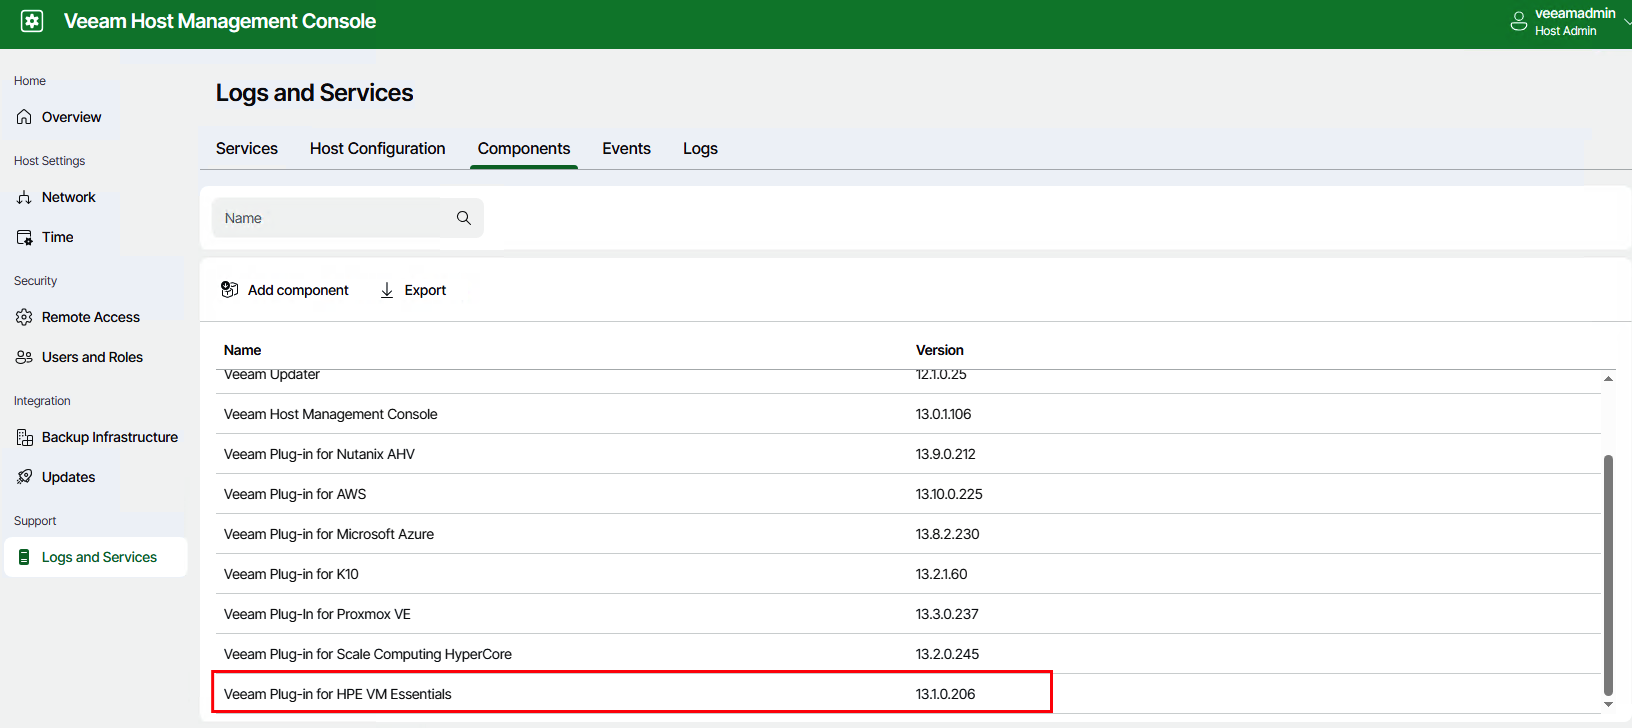Click the search magnifier icon
This screenshot has width=1632, height=728.
pos(464,218)
